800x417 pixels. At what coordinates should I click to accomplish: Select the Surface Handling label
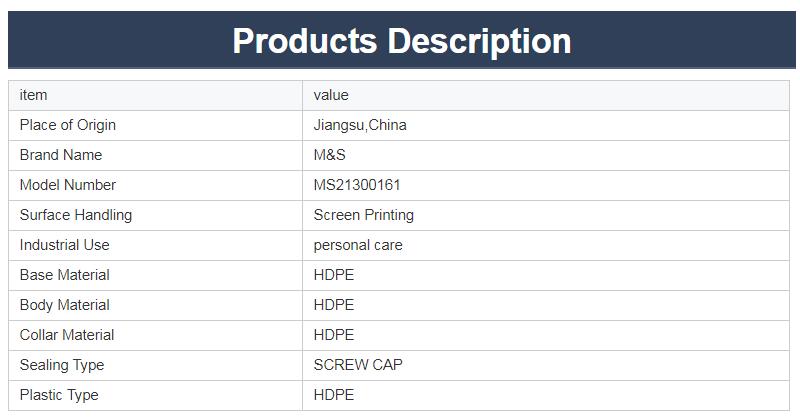coord(76,215)
